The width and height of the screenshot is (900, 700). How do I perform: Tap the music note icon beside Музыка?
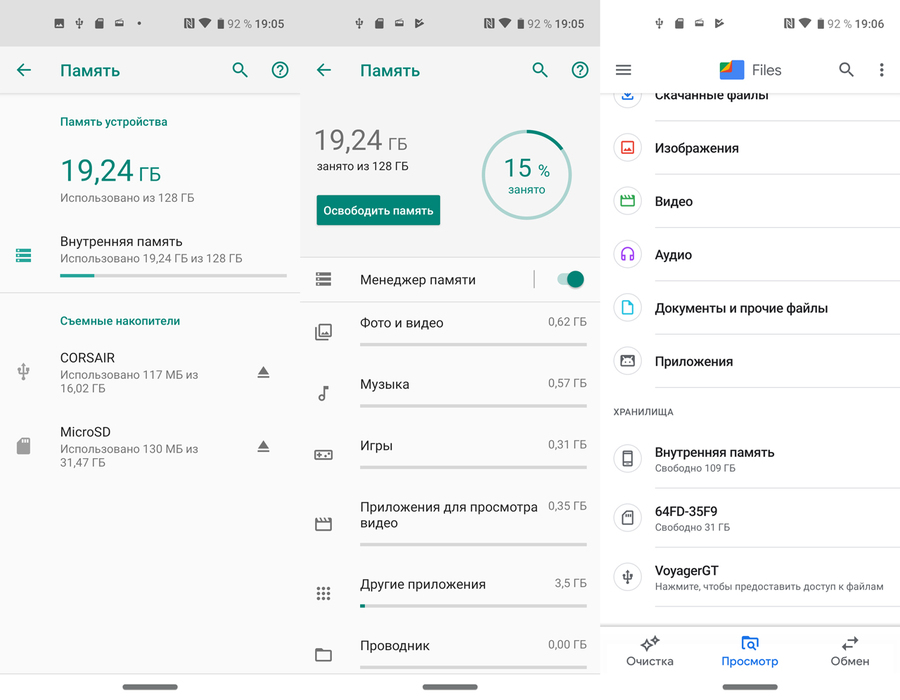(x=323, y=393)
